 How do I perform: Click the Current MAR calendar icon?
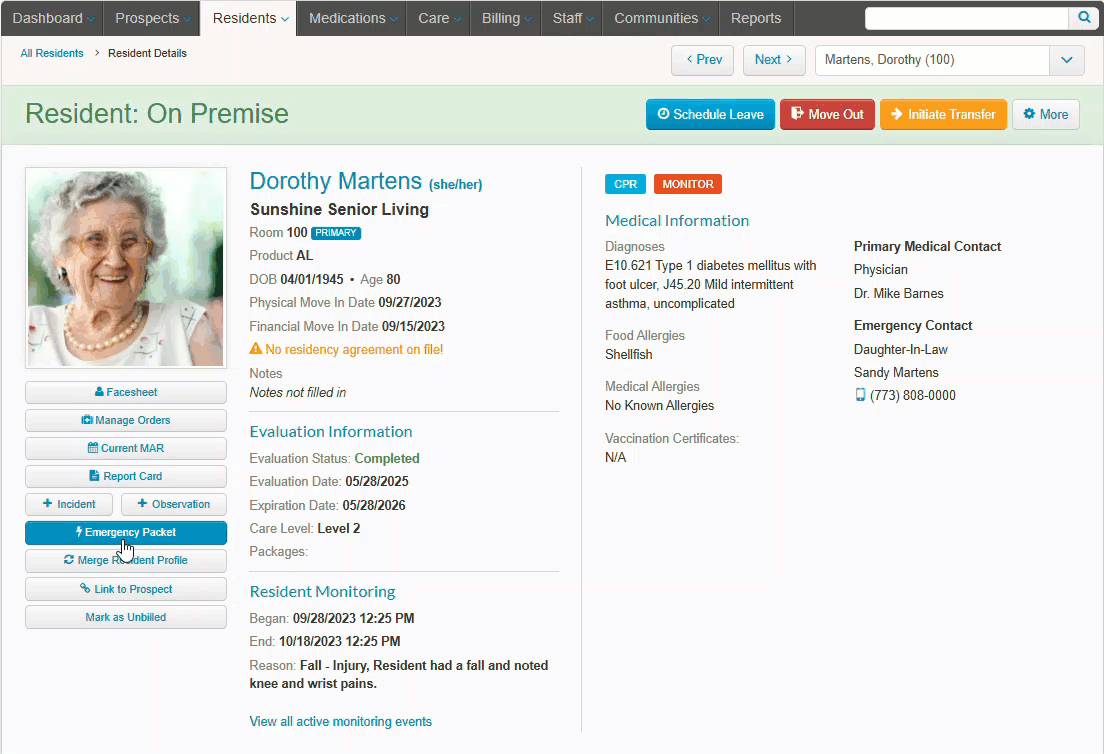(92, 448)
